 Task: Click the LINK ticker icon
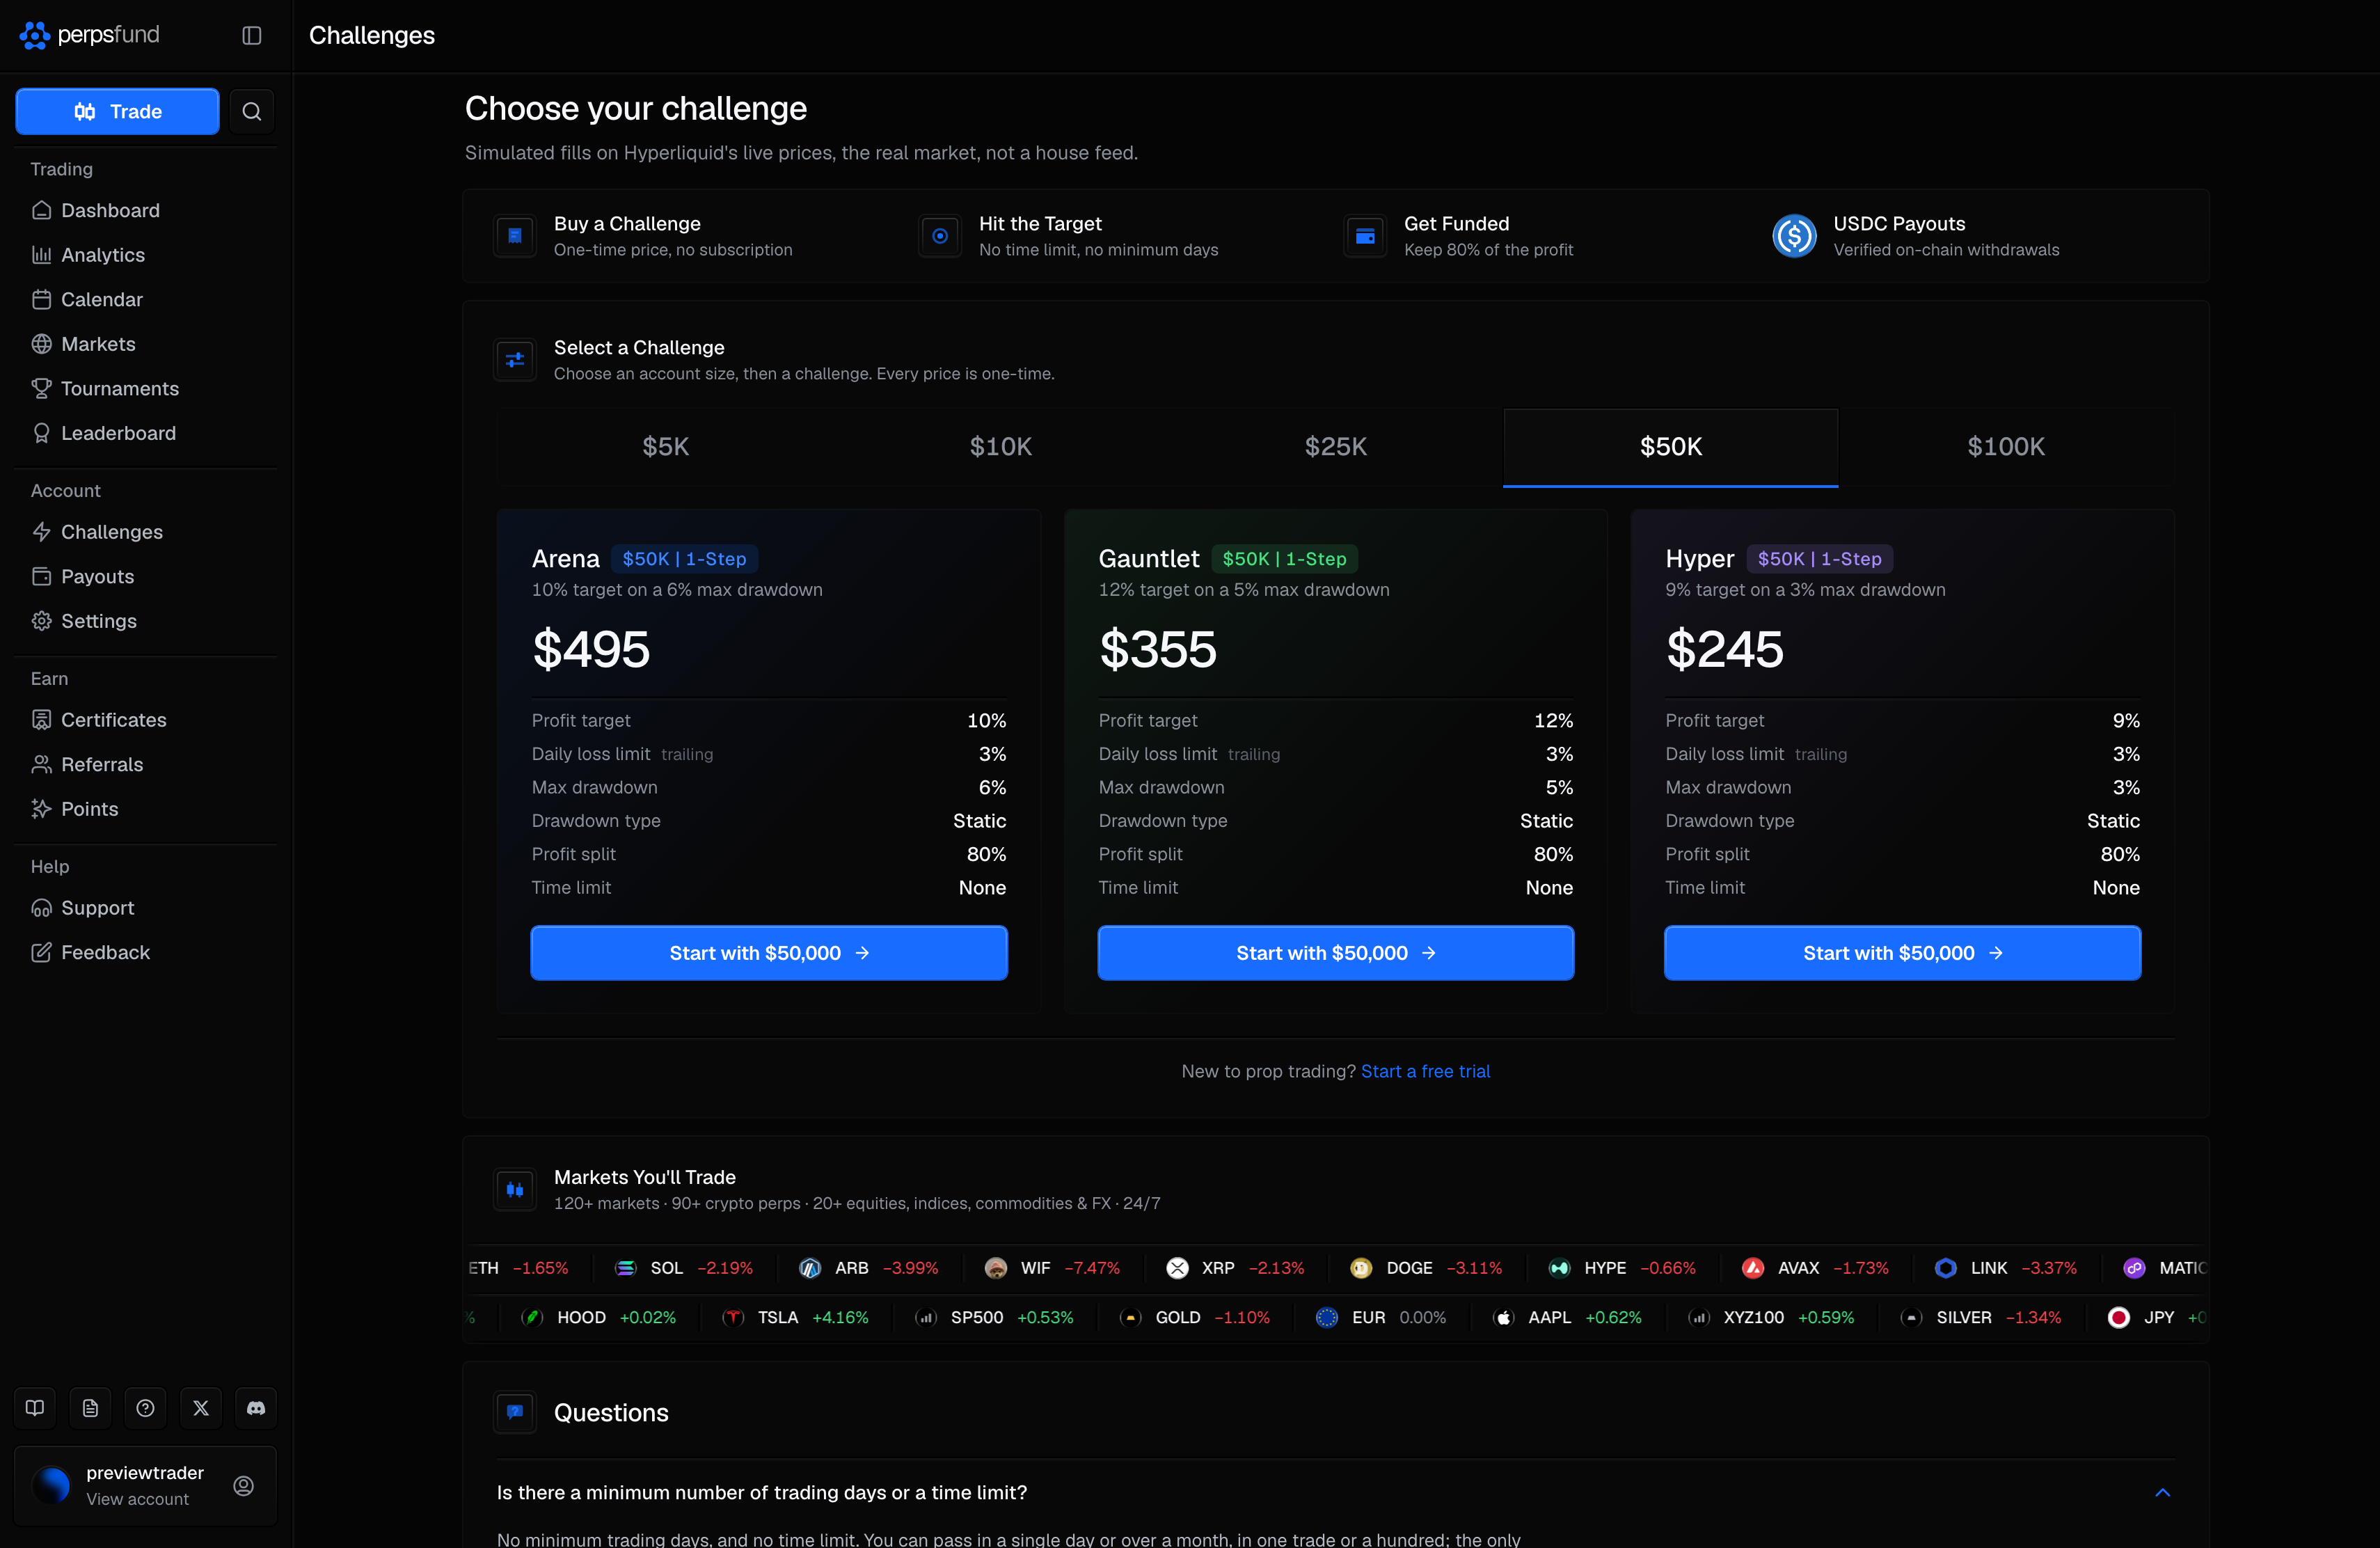click(1946, 1268)
